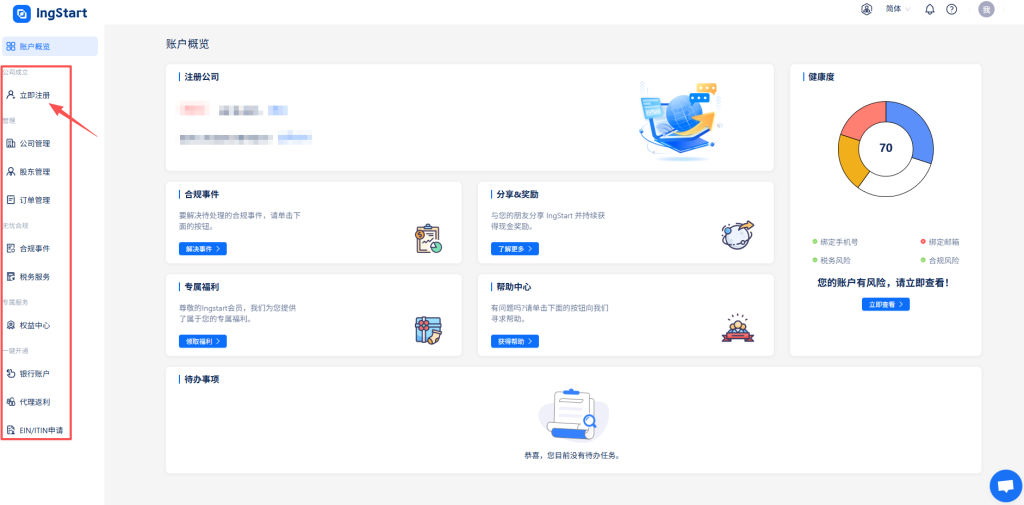The width and height of the screenshot is (1024, 505).
Task: Click the 获得帮助 button
Action: click(x=515, y=341)
